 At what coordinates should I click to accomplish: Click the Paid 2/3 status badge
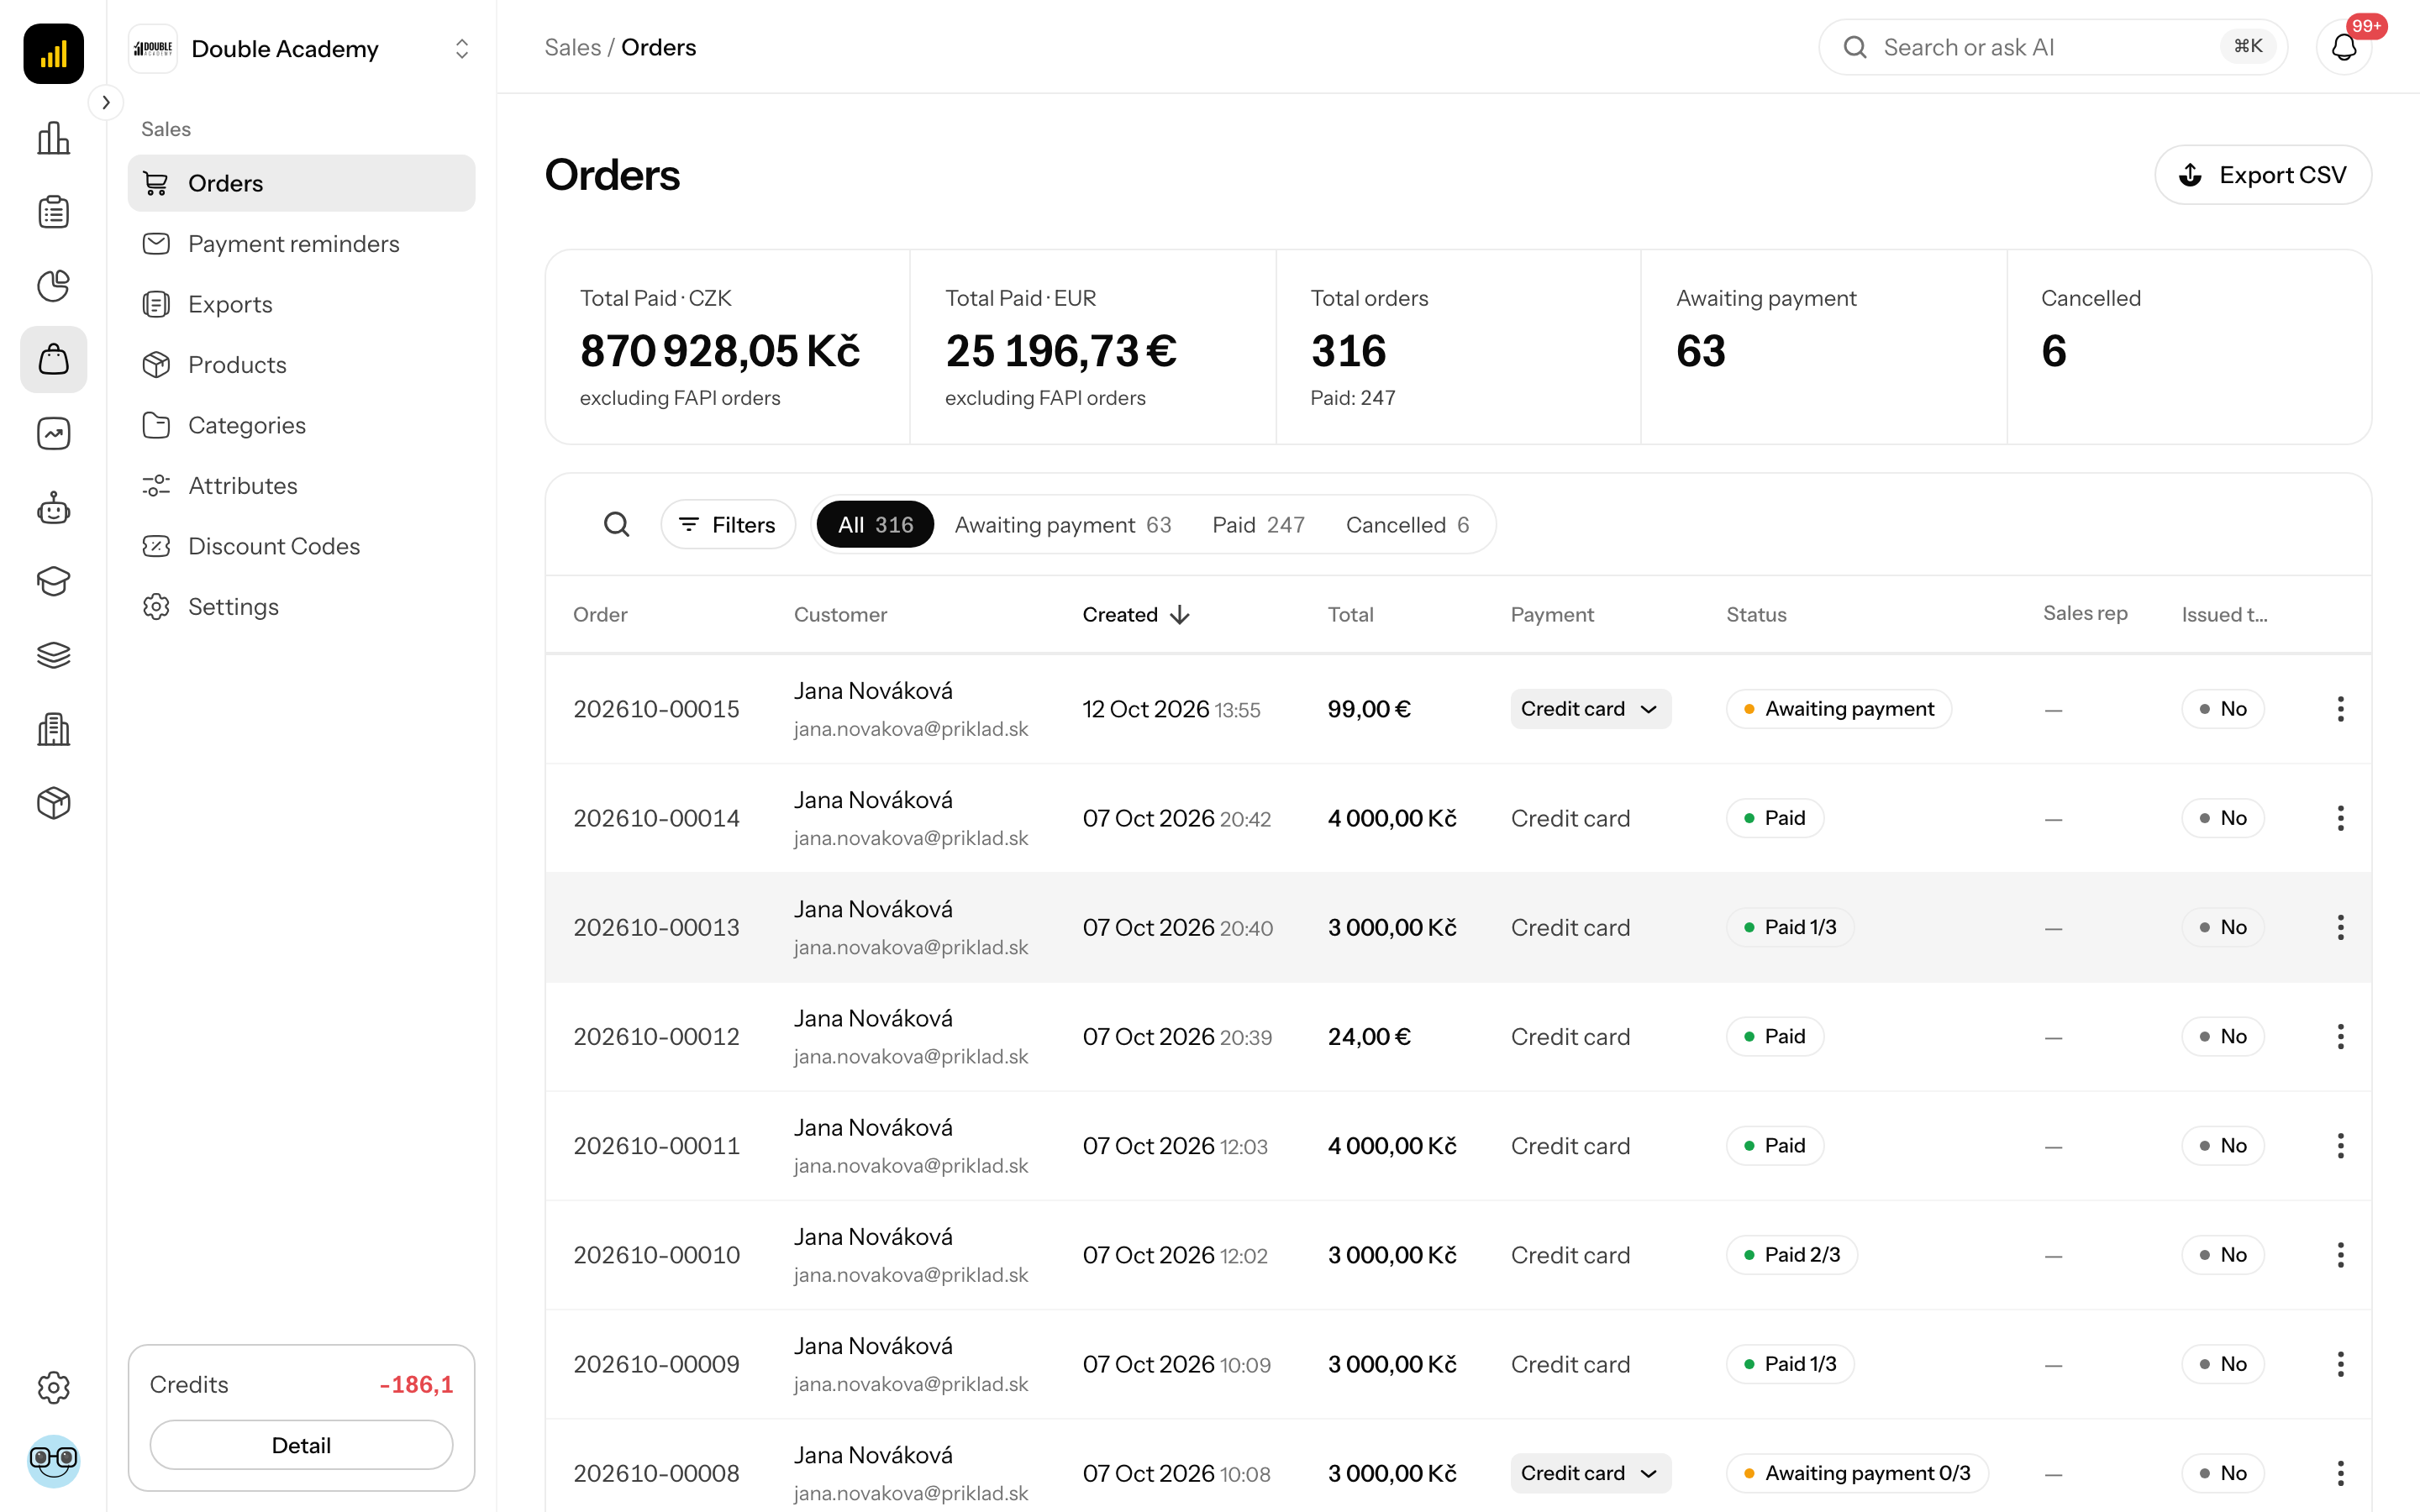(x=1791, y=1255)
